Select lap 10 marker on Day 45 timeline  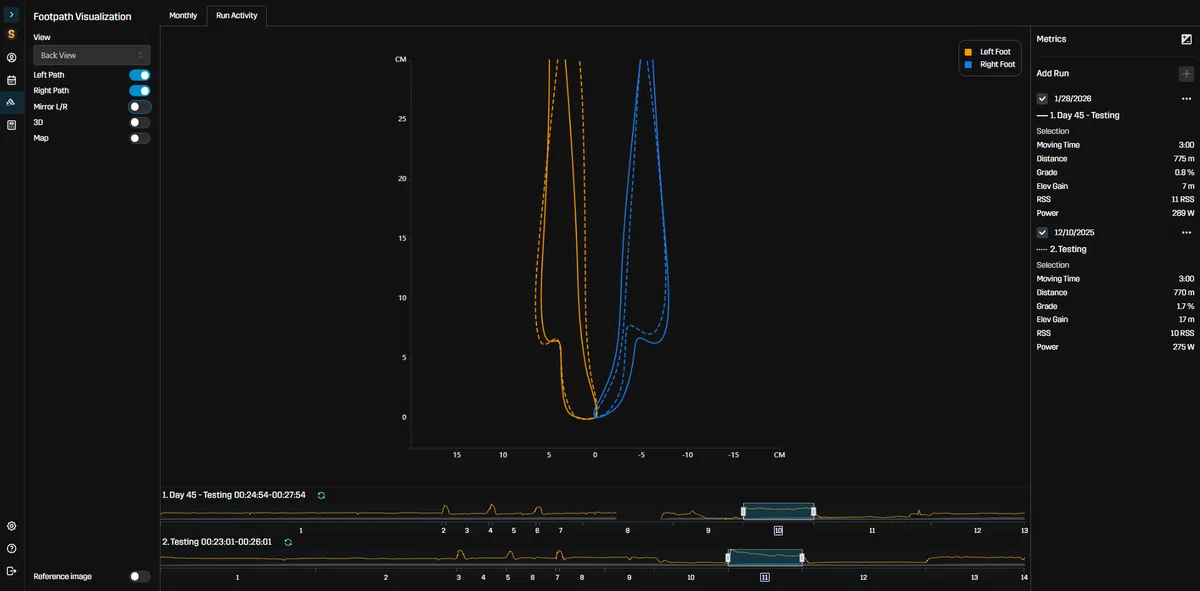tap(778, 530)
